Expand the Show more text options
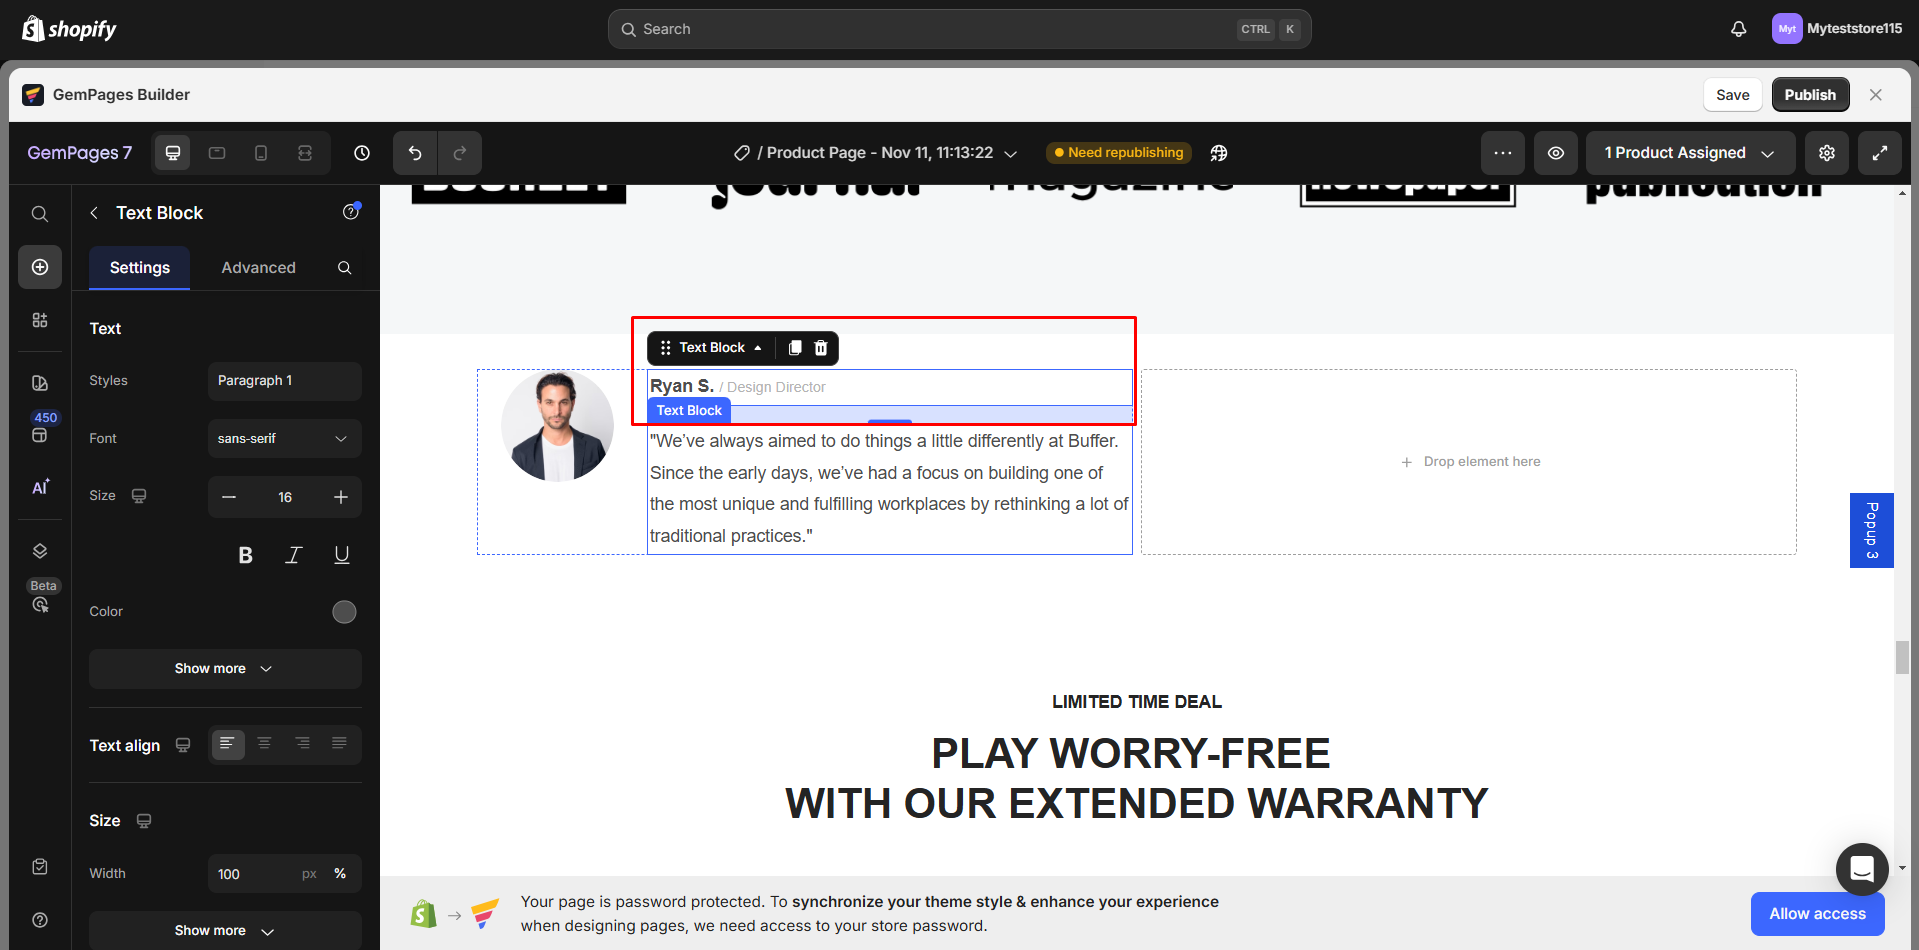This screenshot has height=950, width=1919. [224, 668]
